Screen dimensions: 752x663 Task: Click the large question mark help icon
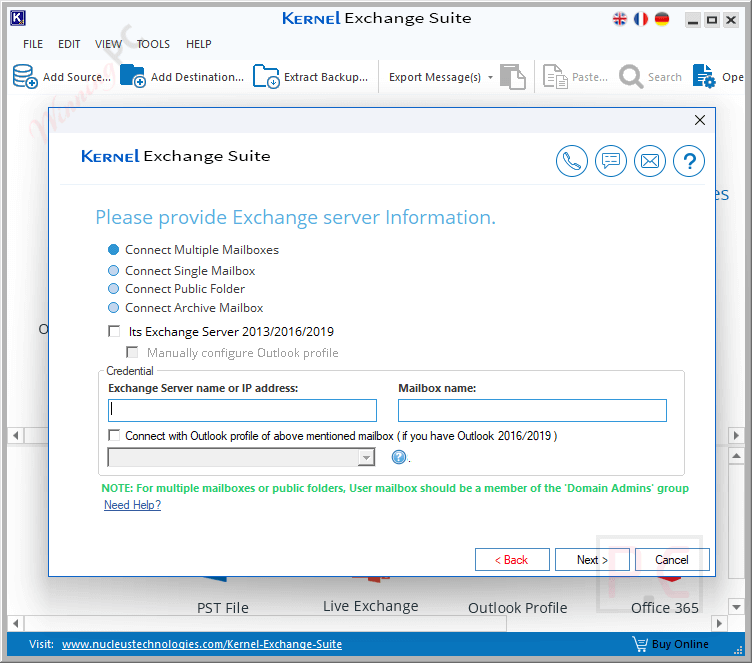tap(689, 161)
